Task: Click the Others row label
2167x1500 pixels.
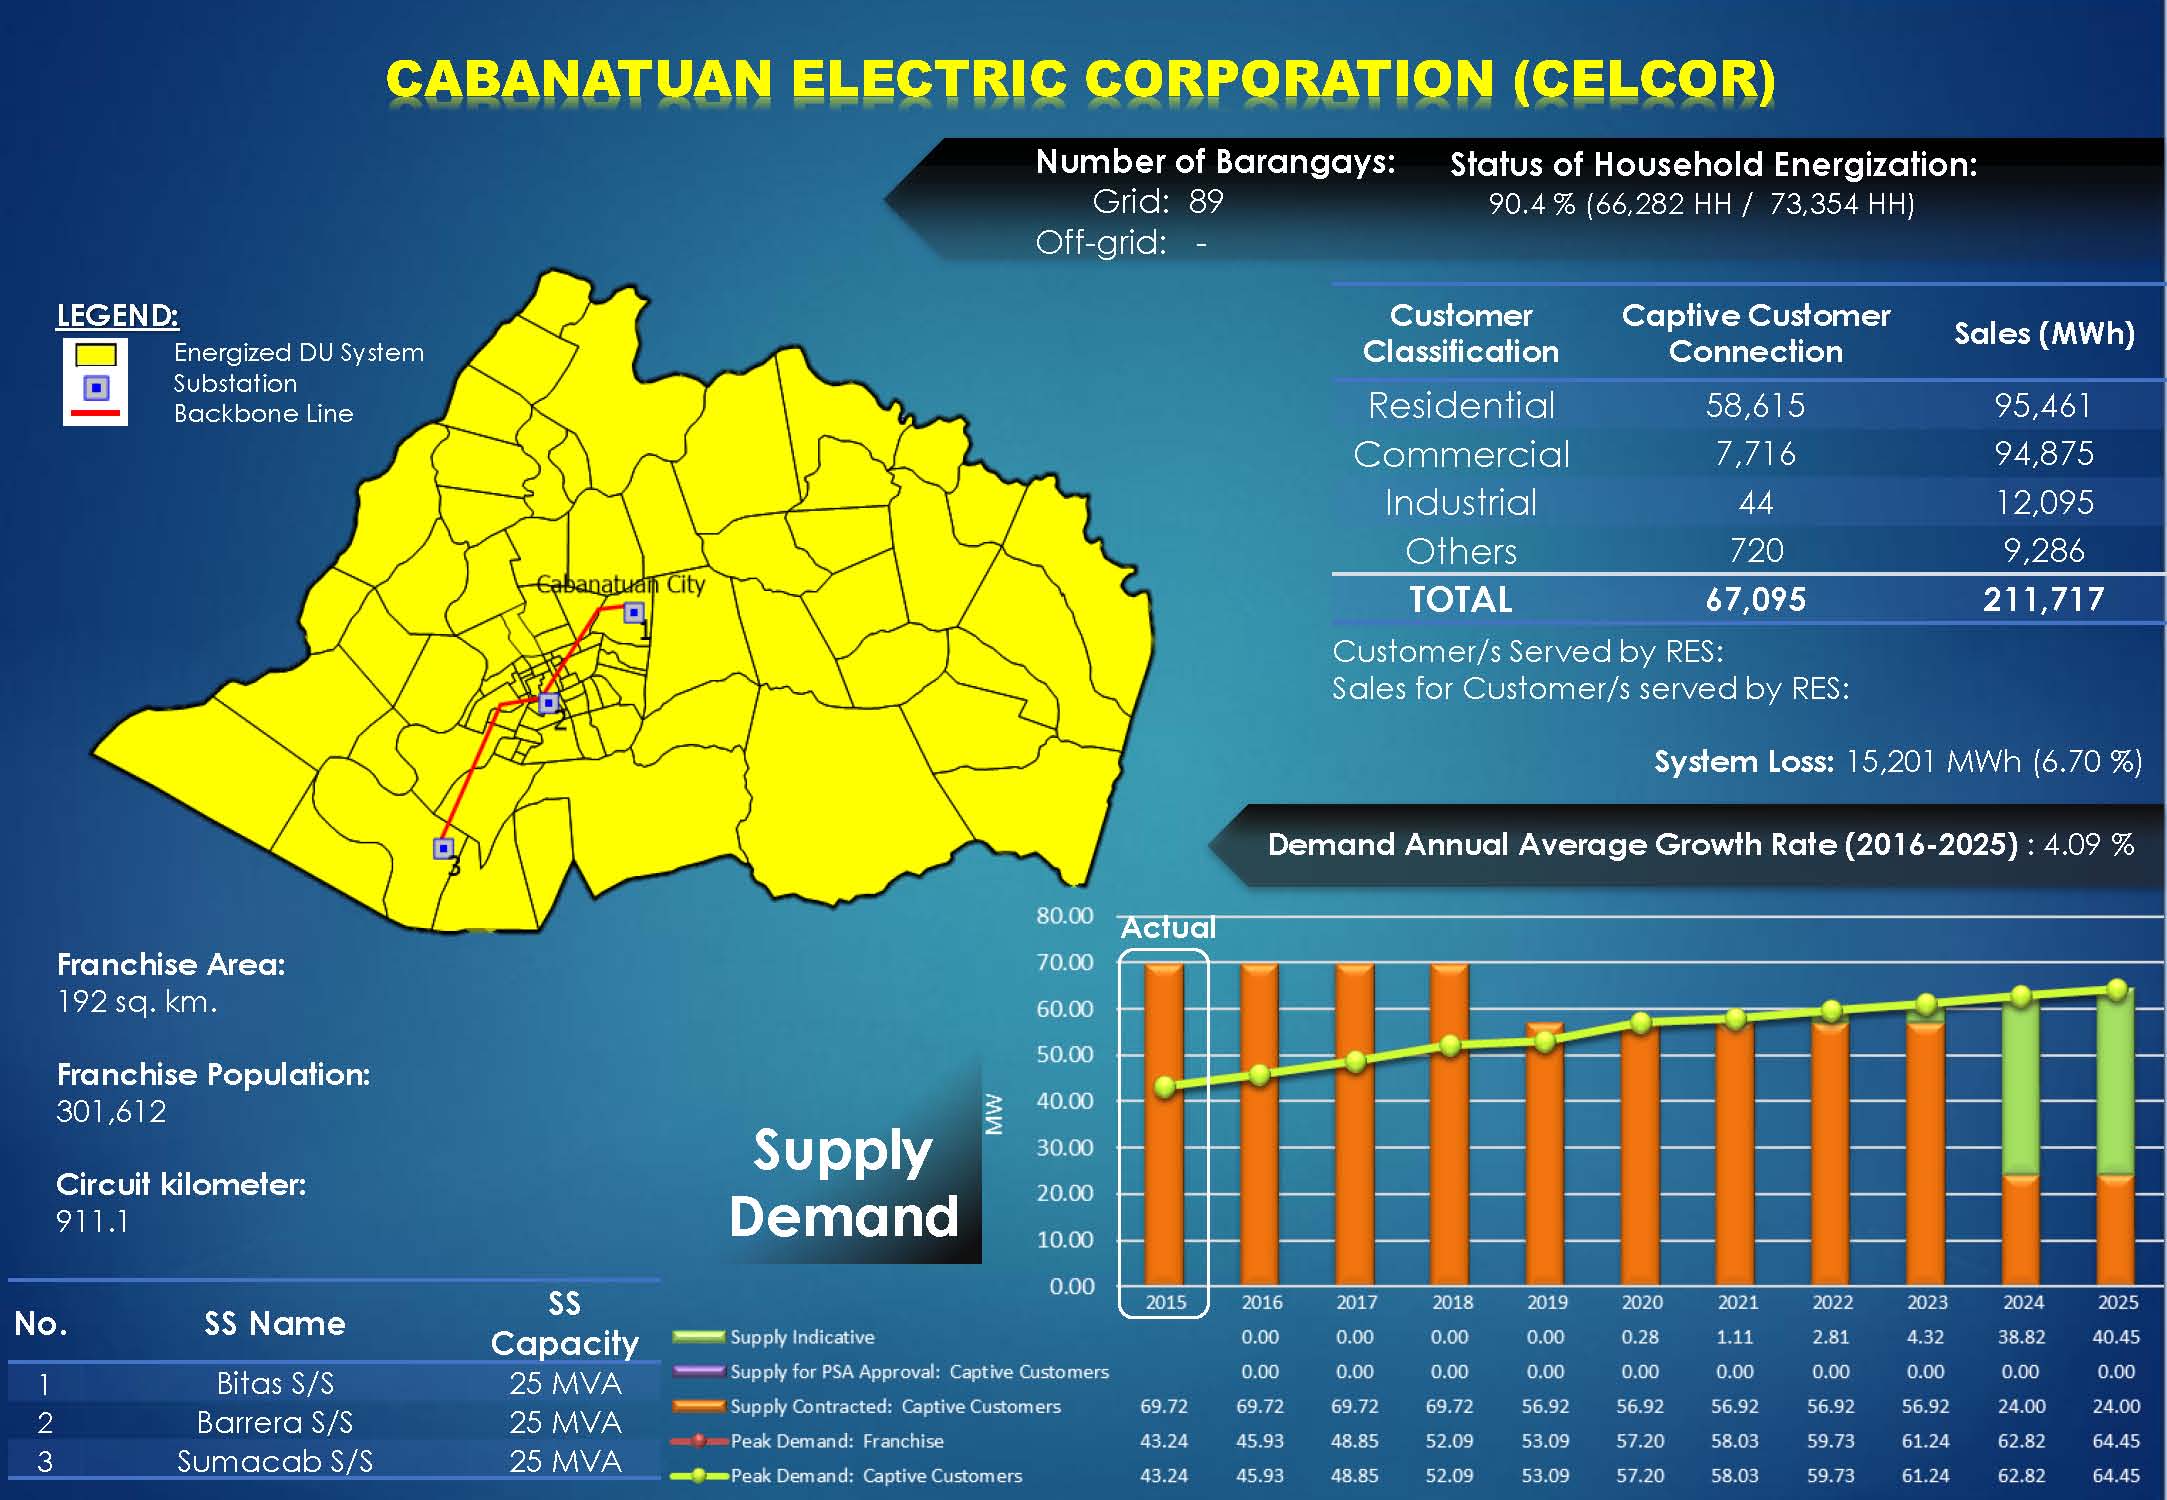Action: click(1461, 551)
